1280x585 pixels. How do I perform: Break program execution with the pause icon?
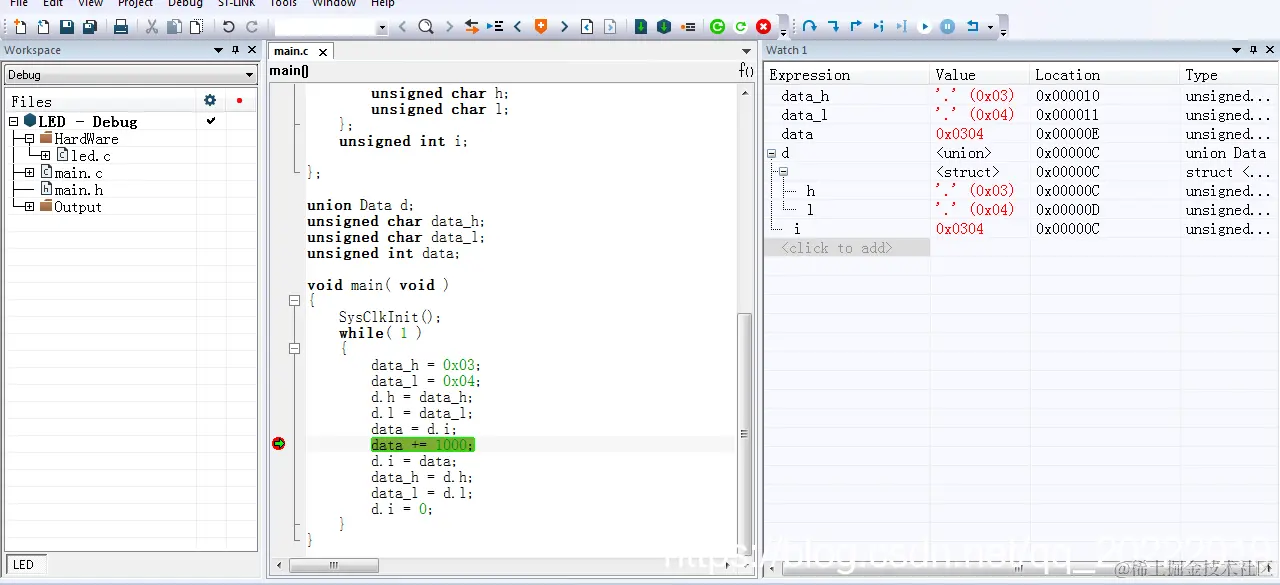point(948,27)
